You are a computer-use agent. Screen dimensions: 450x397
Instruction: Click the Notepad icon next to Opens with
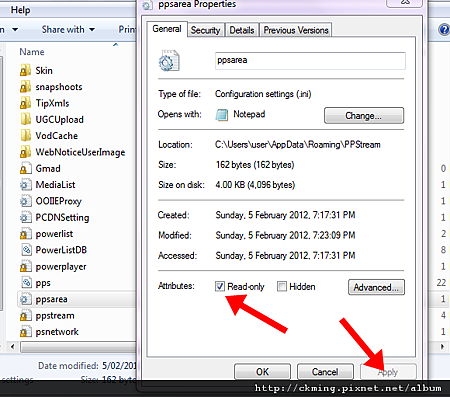coord(222,115)
